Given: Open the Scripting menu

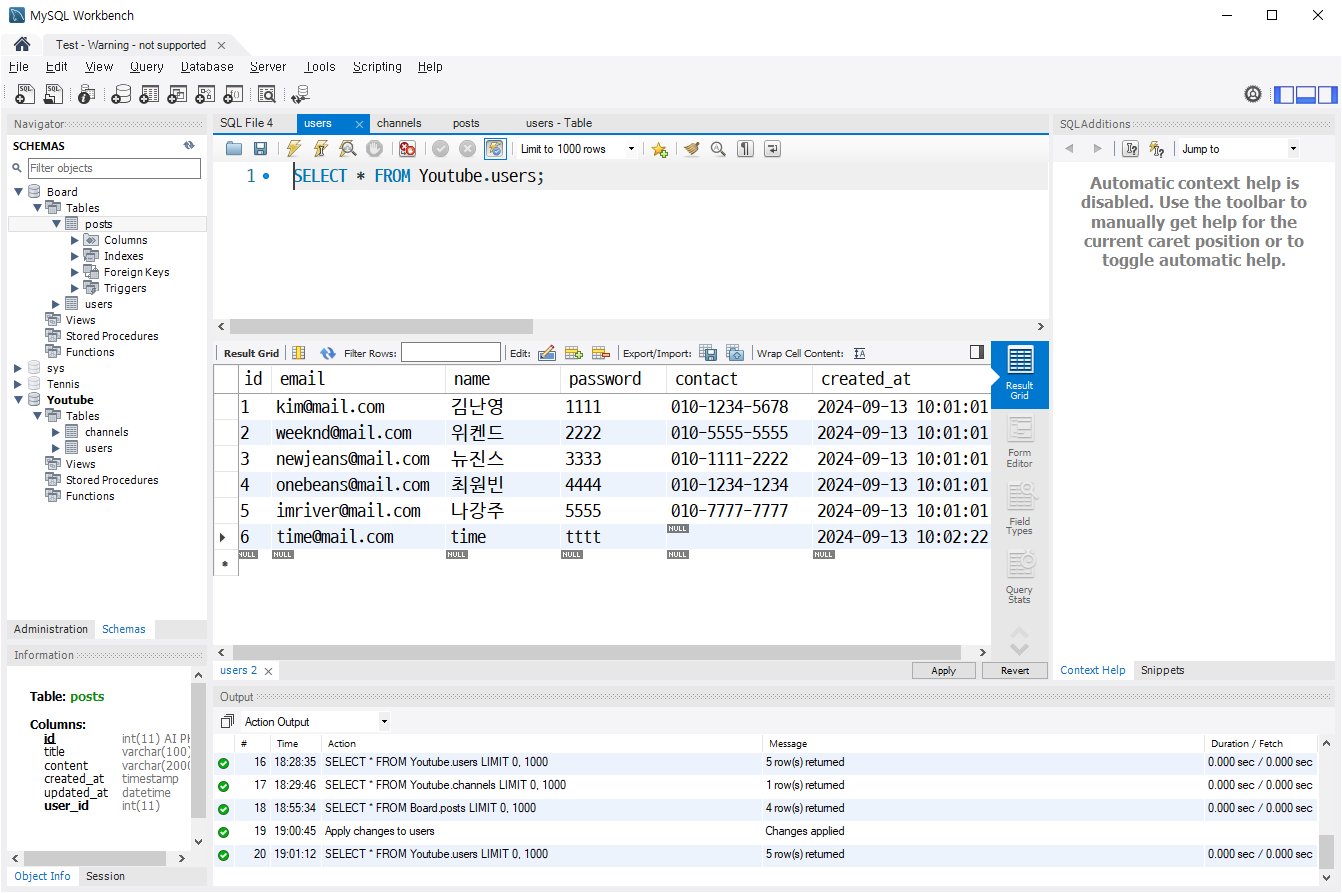Looking at the screenshot, I should (377, 67).
